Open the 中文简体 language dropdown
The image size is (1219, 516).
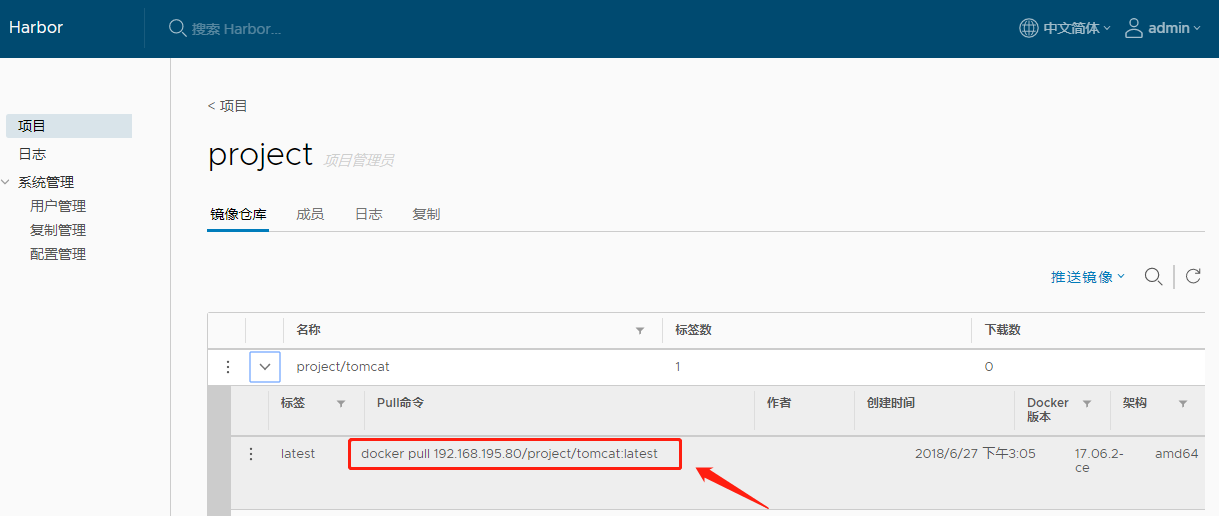pyautogui.click(x=1076, y=28)
